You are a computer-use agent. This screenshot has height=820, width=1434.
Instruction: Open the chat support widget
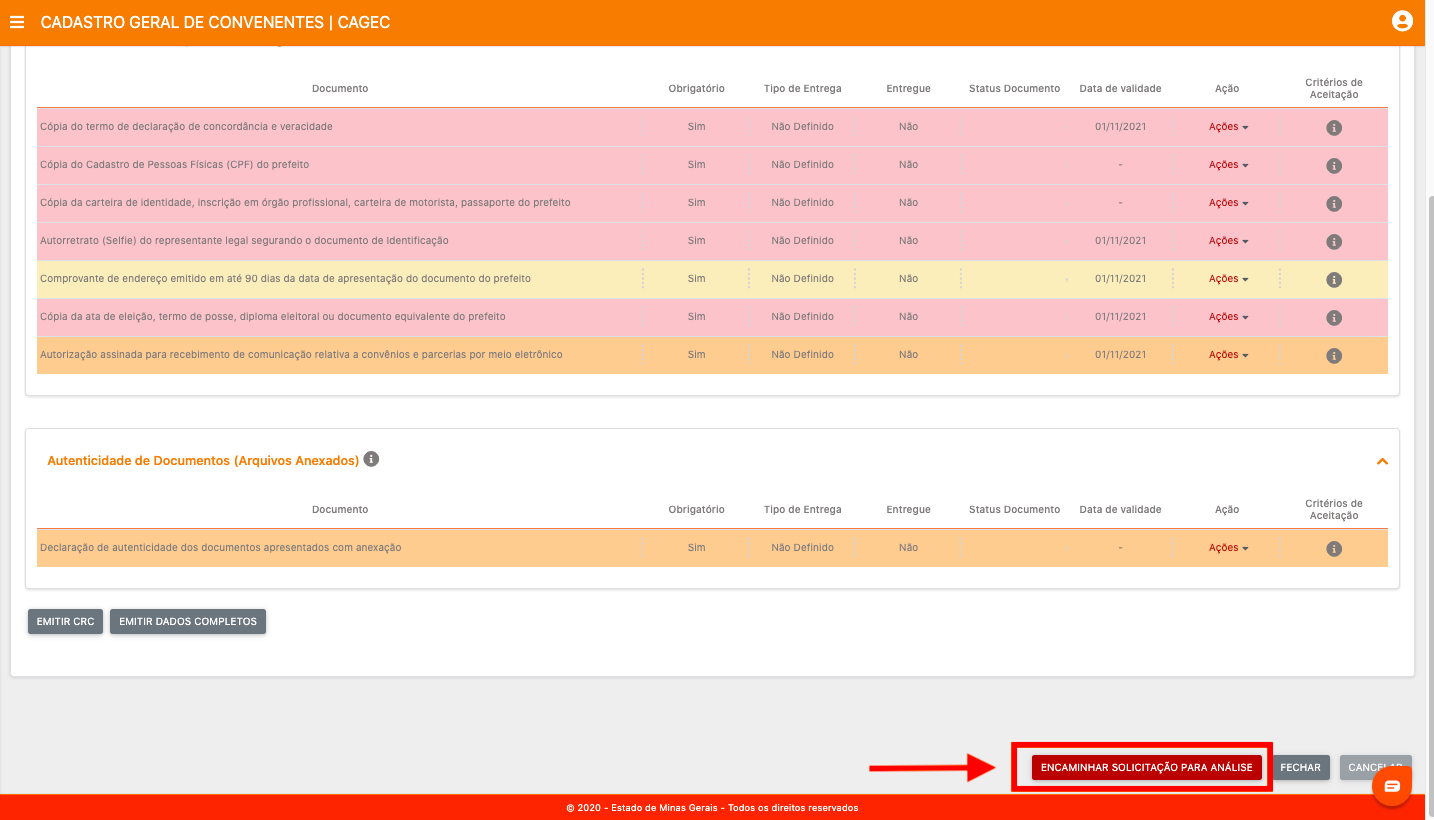point(1391,786)
